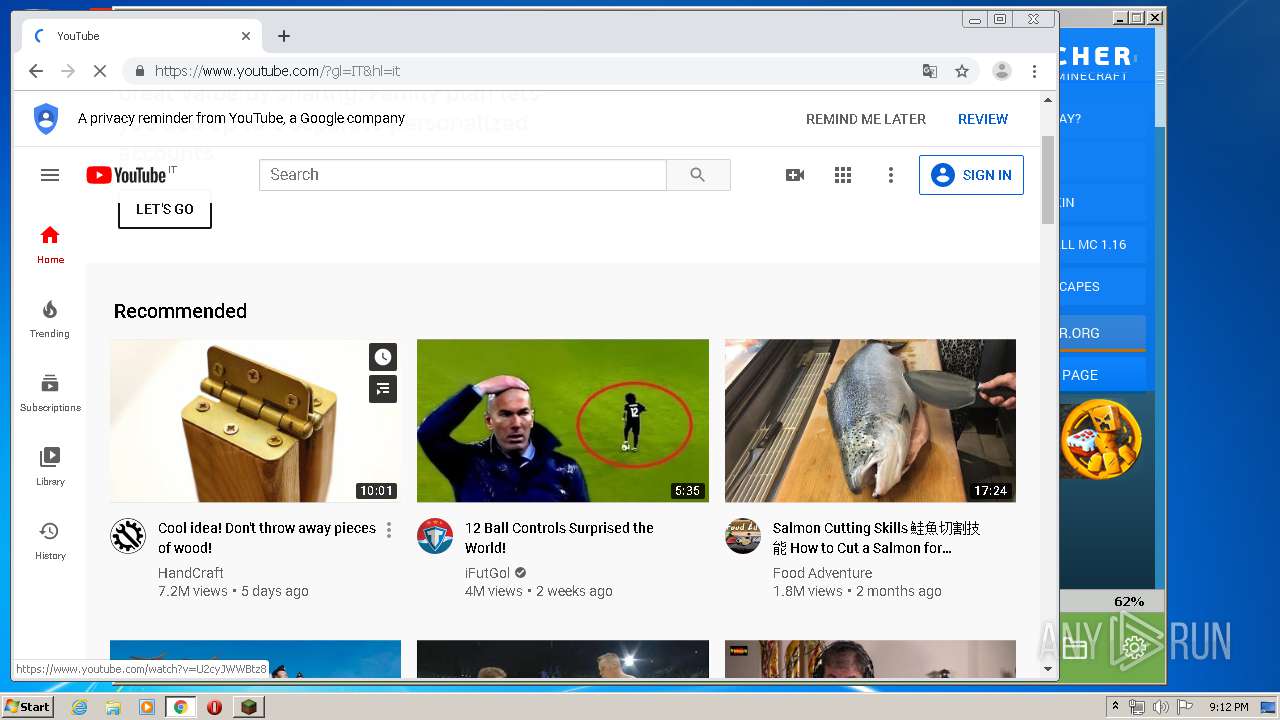The height and width of the screenshot is (720, 1280).
Task: Open 12 Ball Controls Surprised title
Action: click(x=559, y=538)
